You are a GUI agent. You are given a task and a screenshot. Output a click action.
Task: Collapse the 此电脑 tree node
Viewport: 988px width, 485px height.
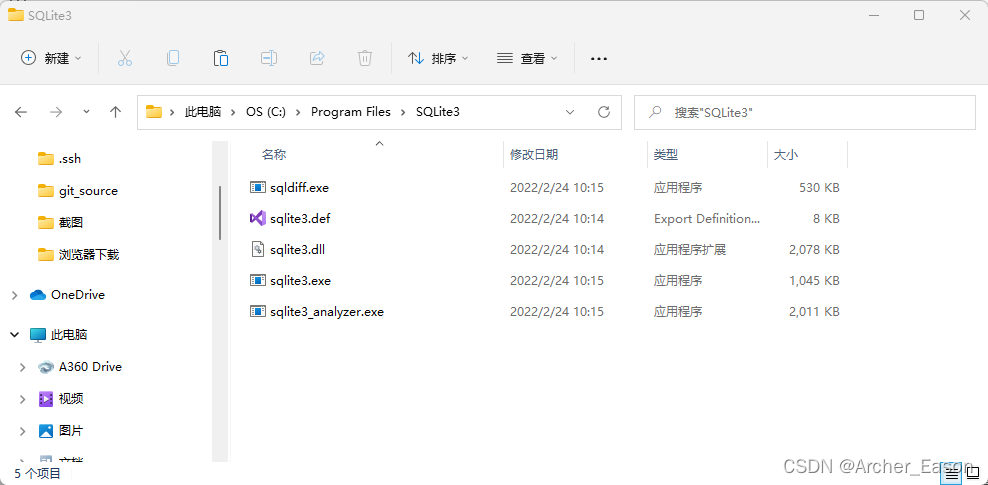[14, 335]
